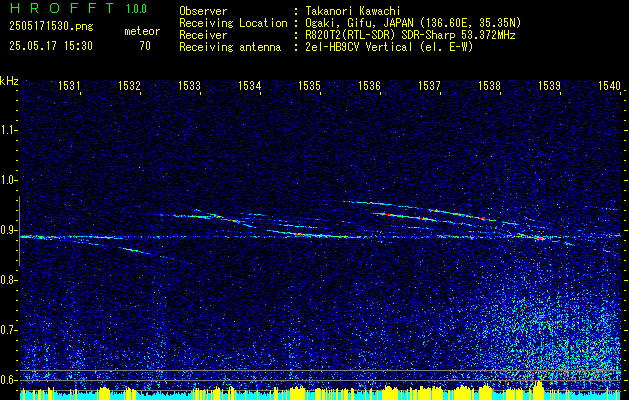
Task: Click the filename 2505171530.png
Action: [51, 26]
